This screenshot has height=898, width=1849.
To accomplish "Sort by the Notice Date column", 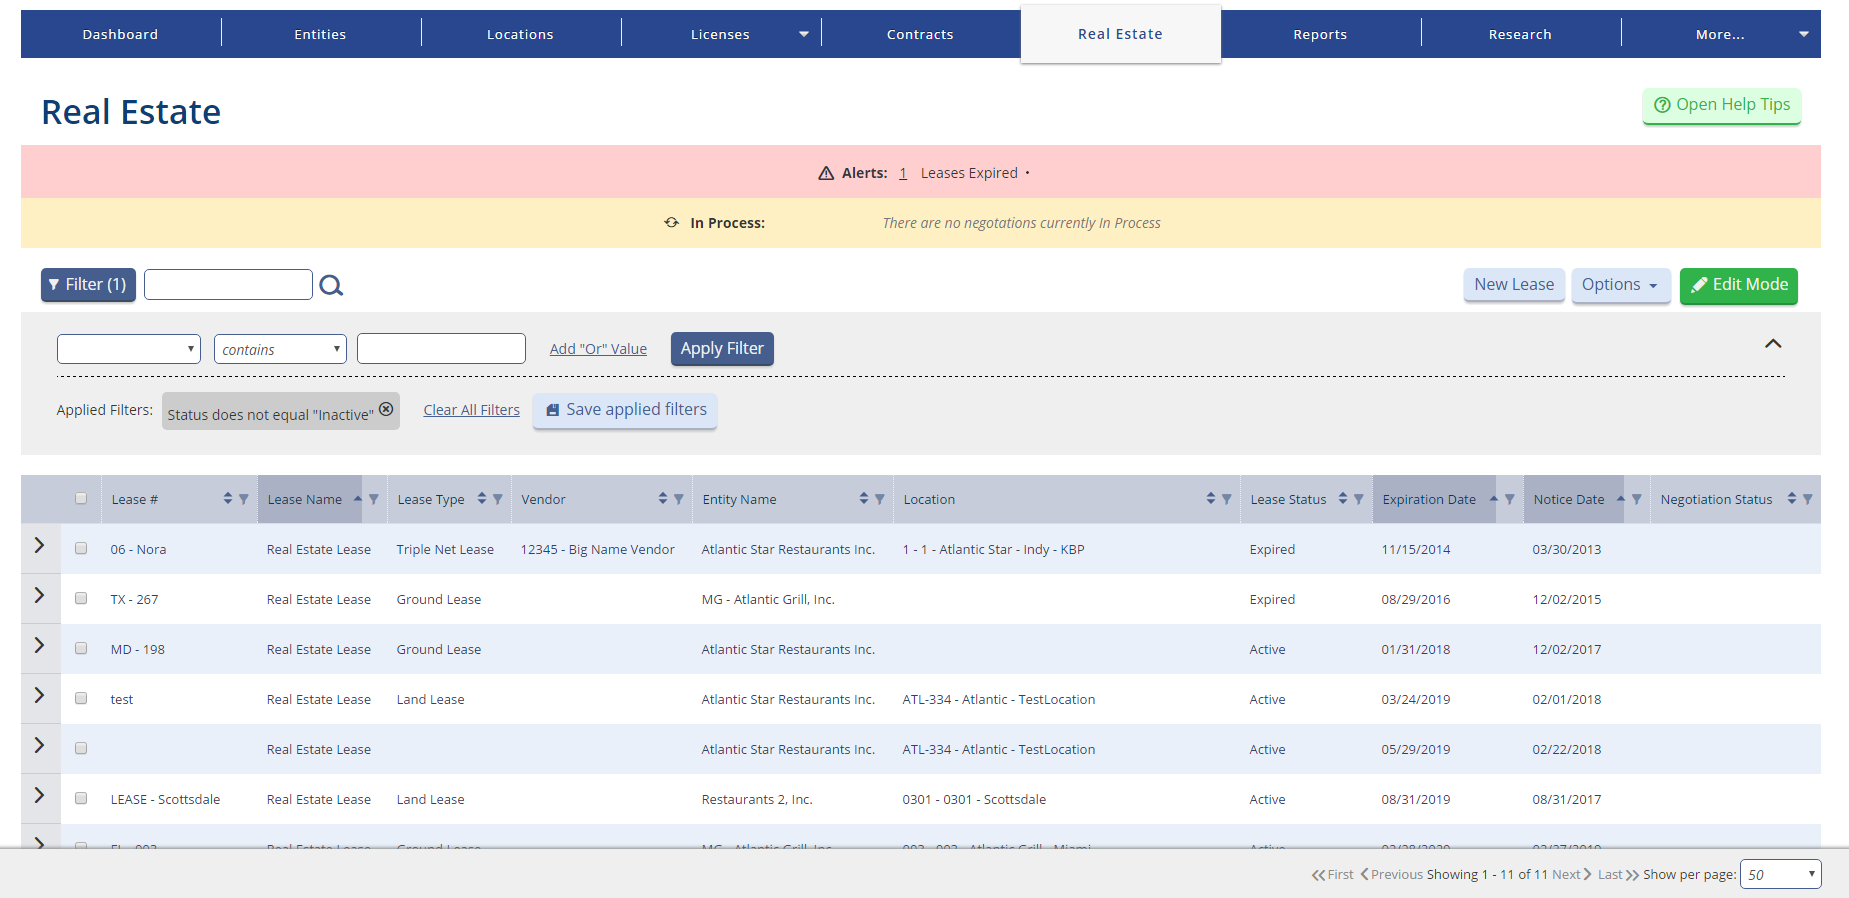I will pos(1621,499).
